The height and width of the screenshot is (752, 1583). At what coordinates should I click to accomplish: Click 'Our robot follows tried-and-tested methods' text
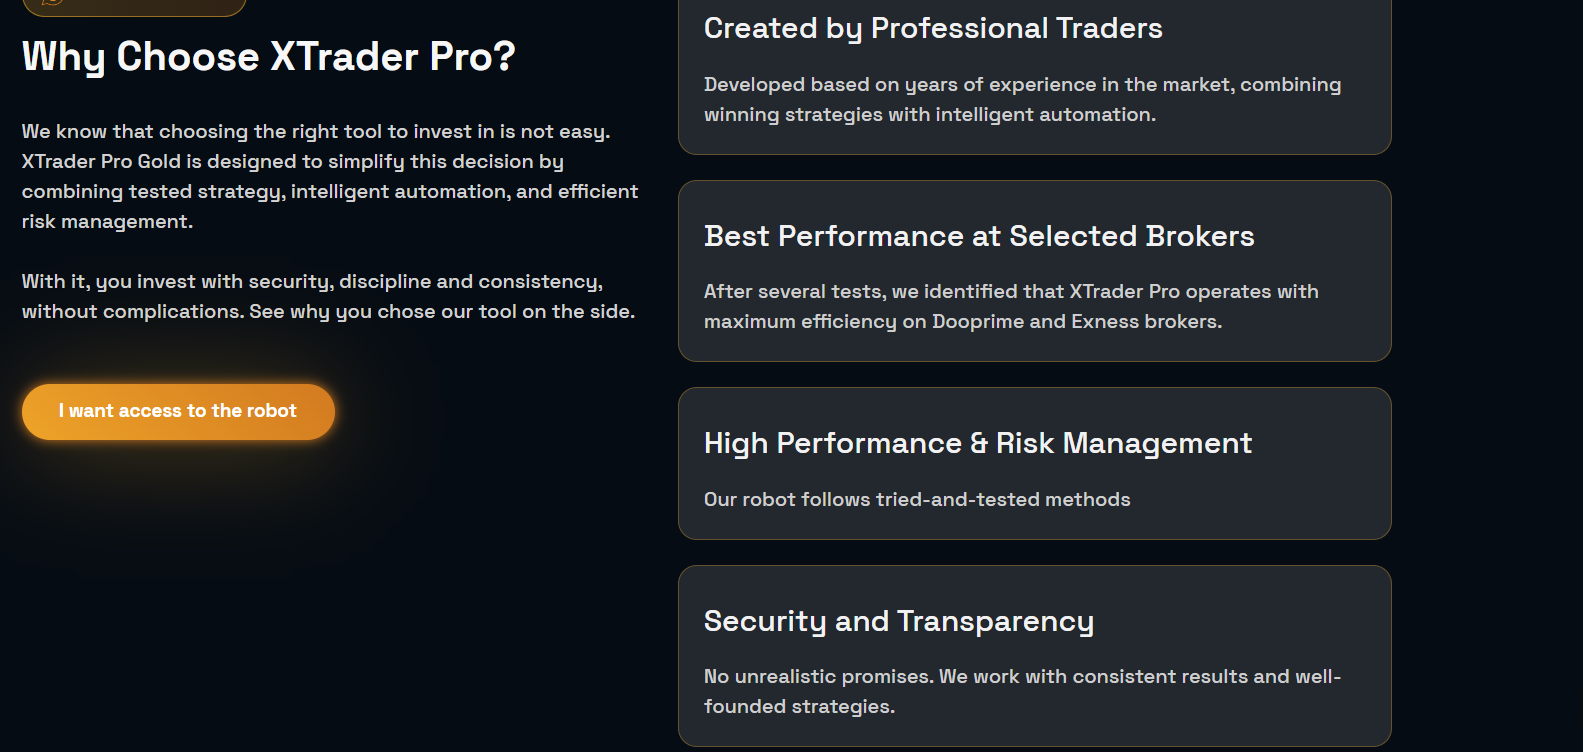(916, 500)
